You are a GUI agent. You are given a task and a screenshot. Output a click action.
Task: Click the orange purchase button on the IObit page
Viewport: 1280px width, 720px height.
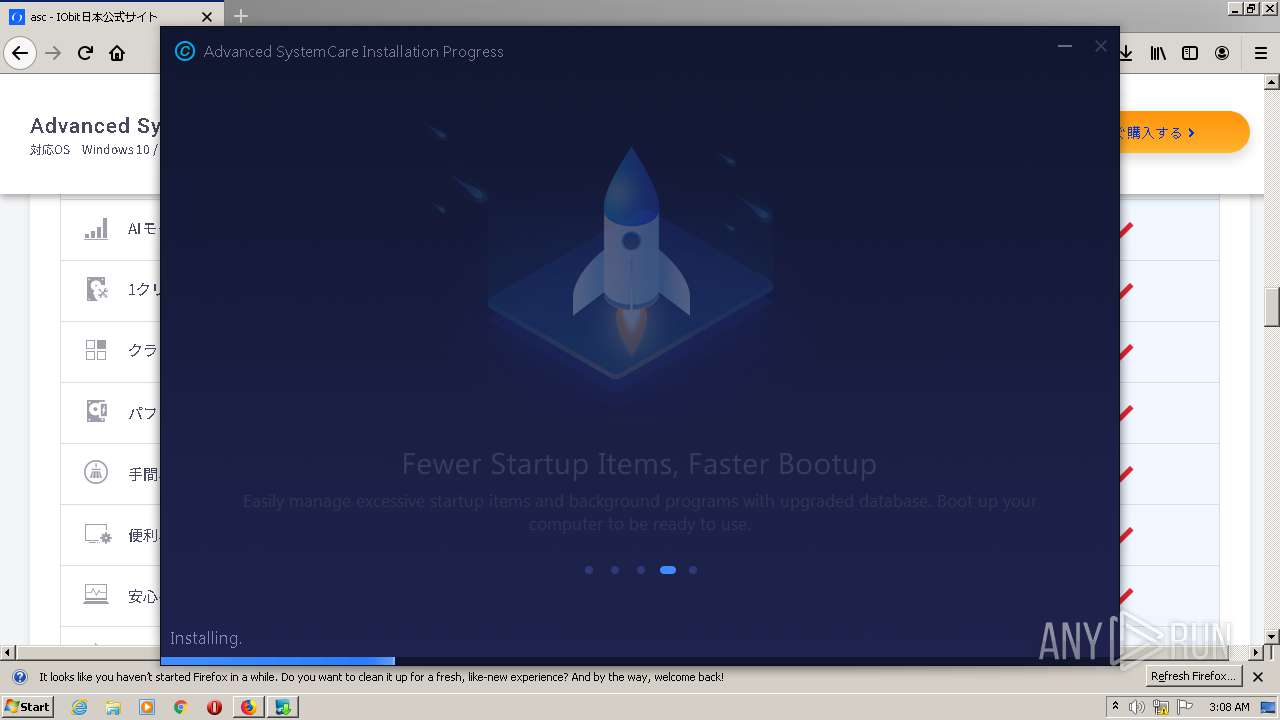click(x=1184, y=132)
